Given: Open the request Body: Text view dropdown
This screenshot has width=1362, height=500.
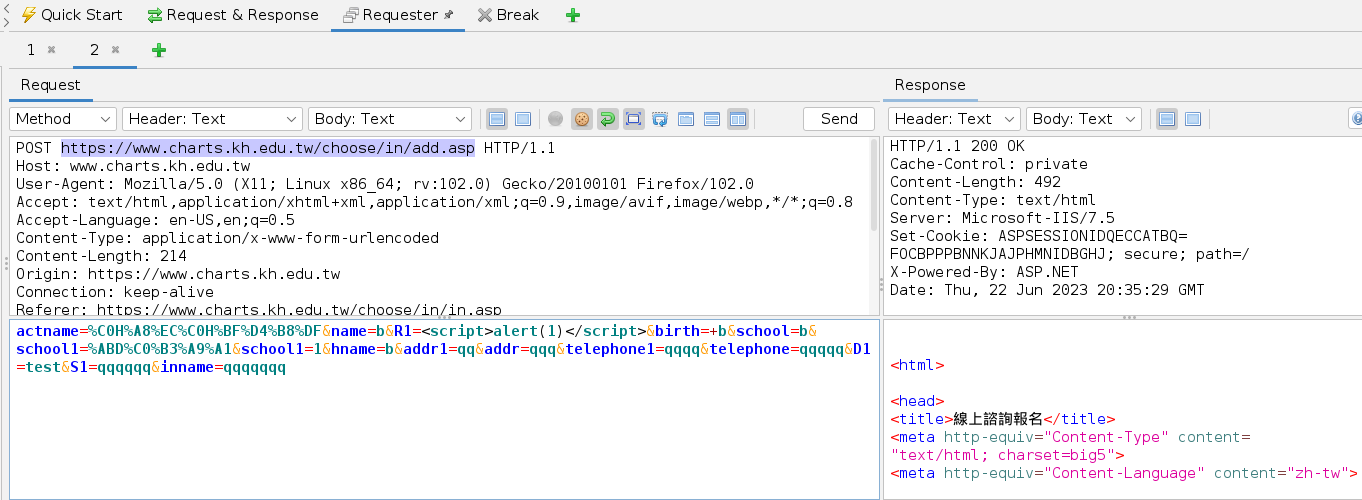Looking at the screenshot, I should point(390,119).
